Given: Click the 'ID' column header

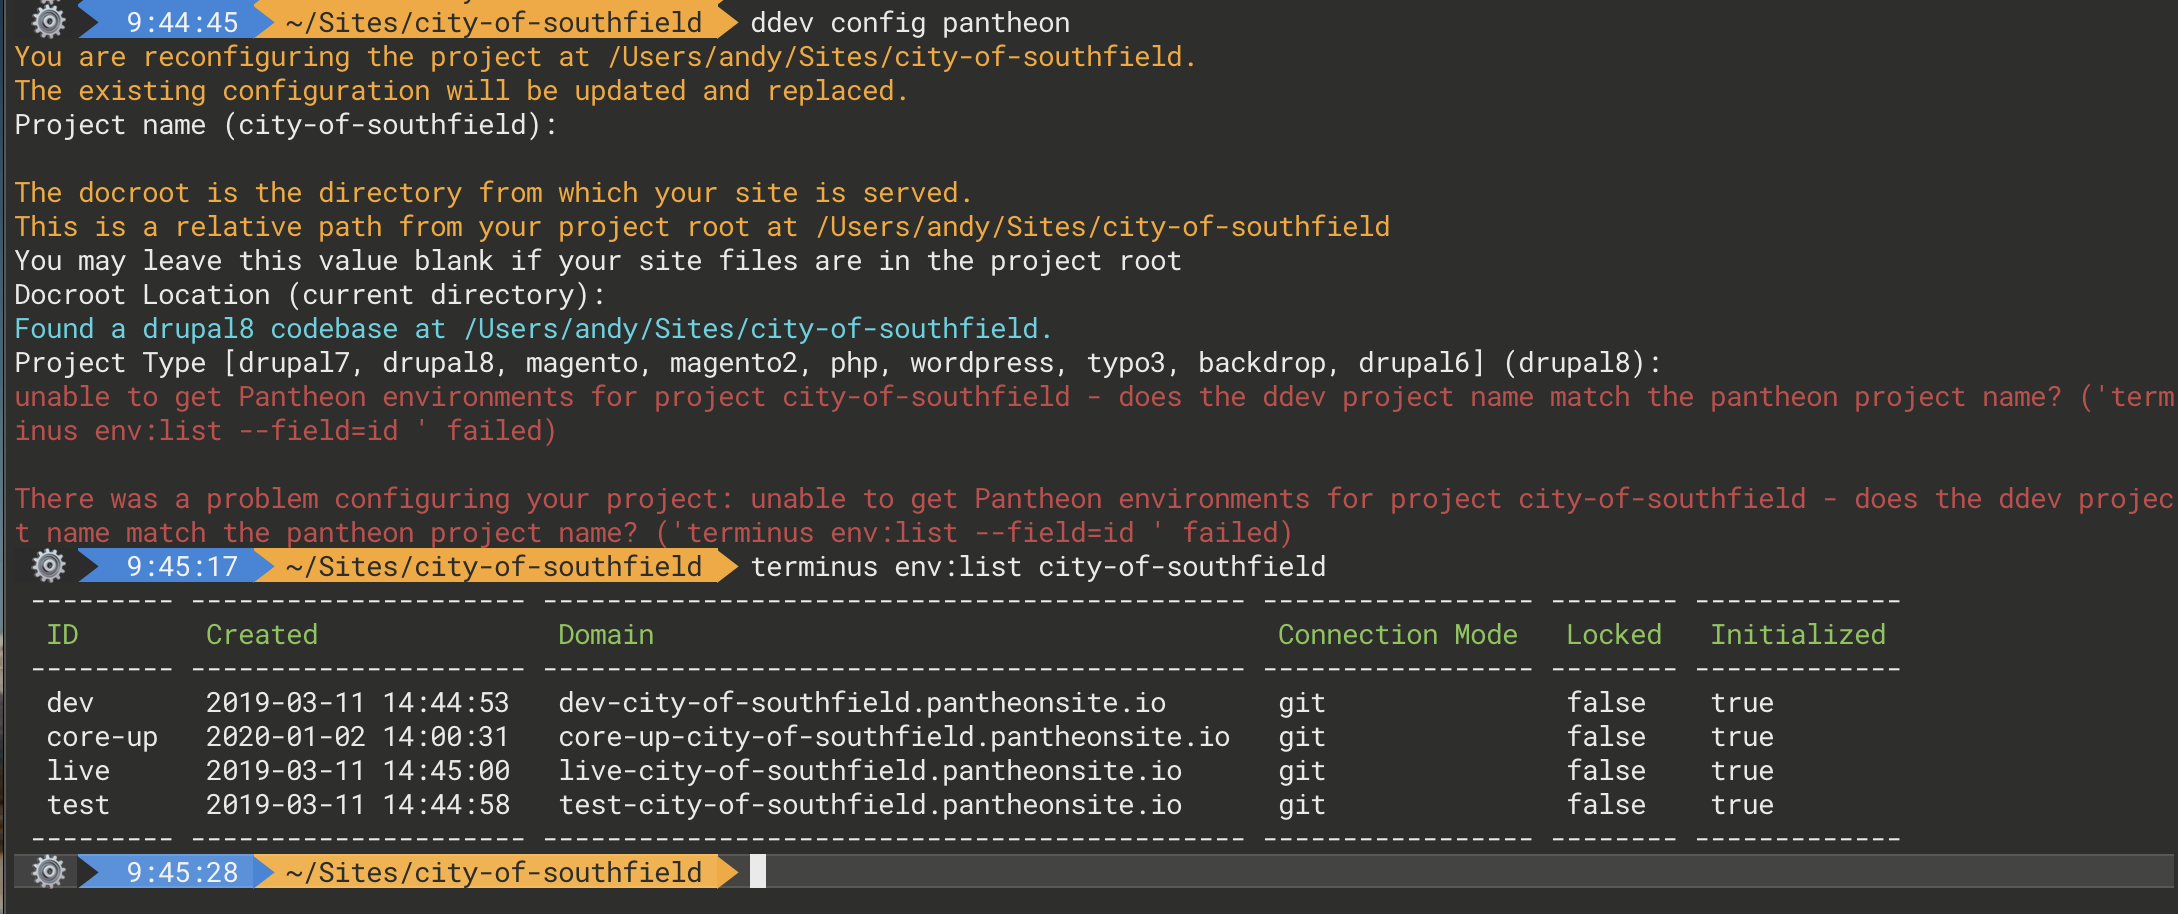Looking at the screenshot, I should [62, 635].
